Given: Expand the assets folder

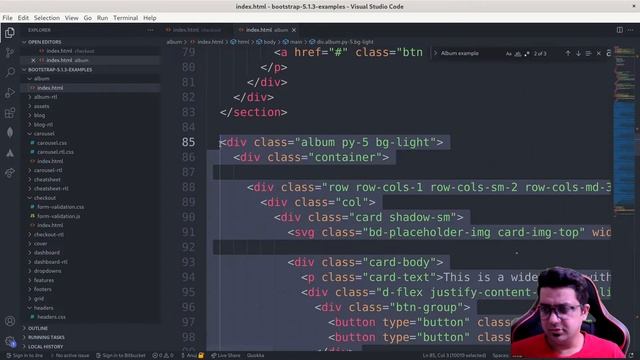Looking at the screenshot, I should pyautogui.click(x=41, y=107).
